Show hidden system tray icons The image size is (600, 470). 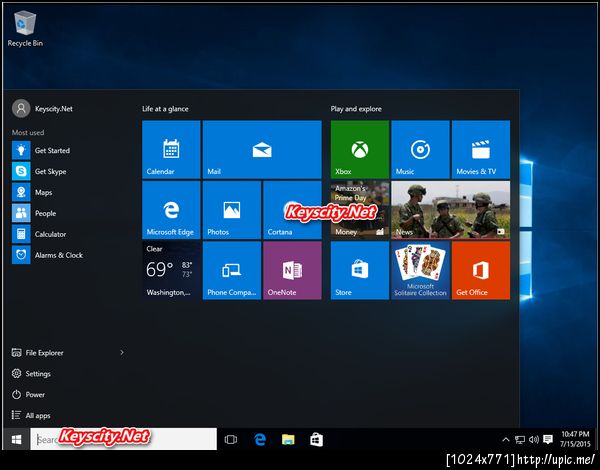[x=505, y=439]
